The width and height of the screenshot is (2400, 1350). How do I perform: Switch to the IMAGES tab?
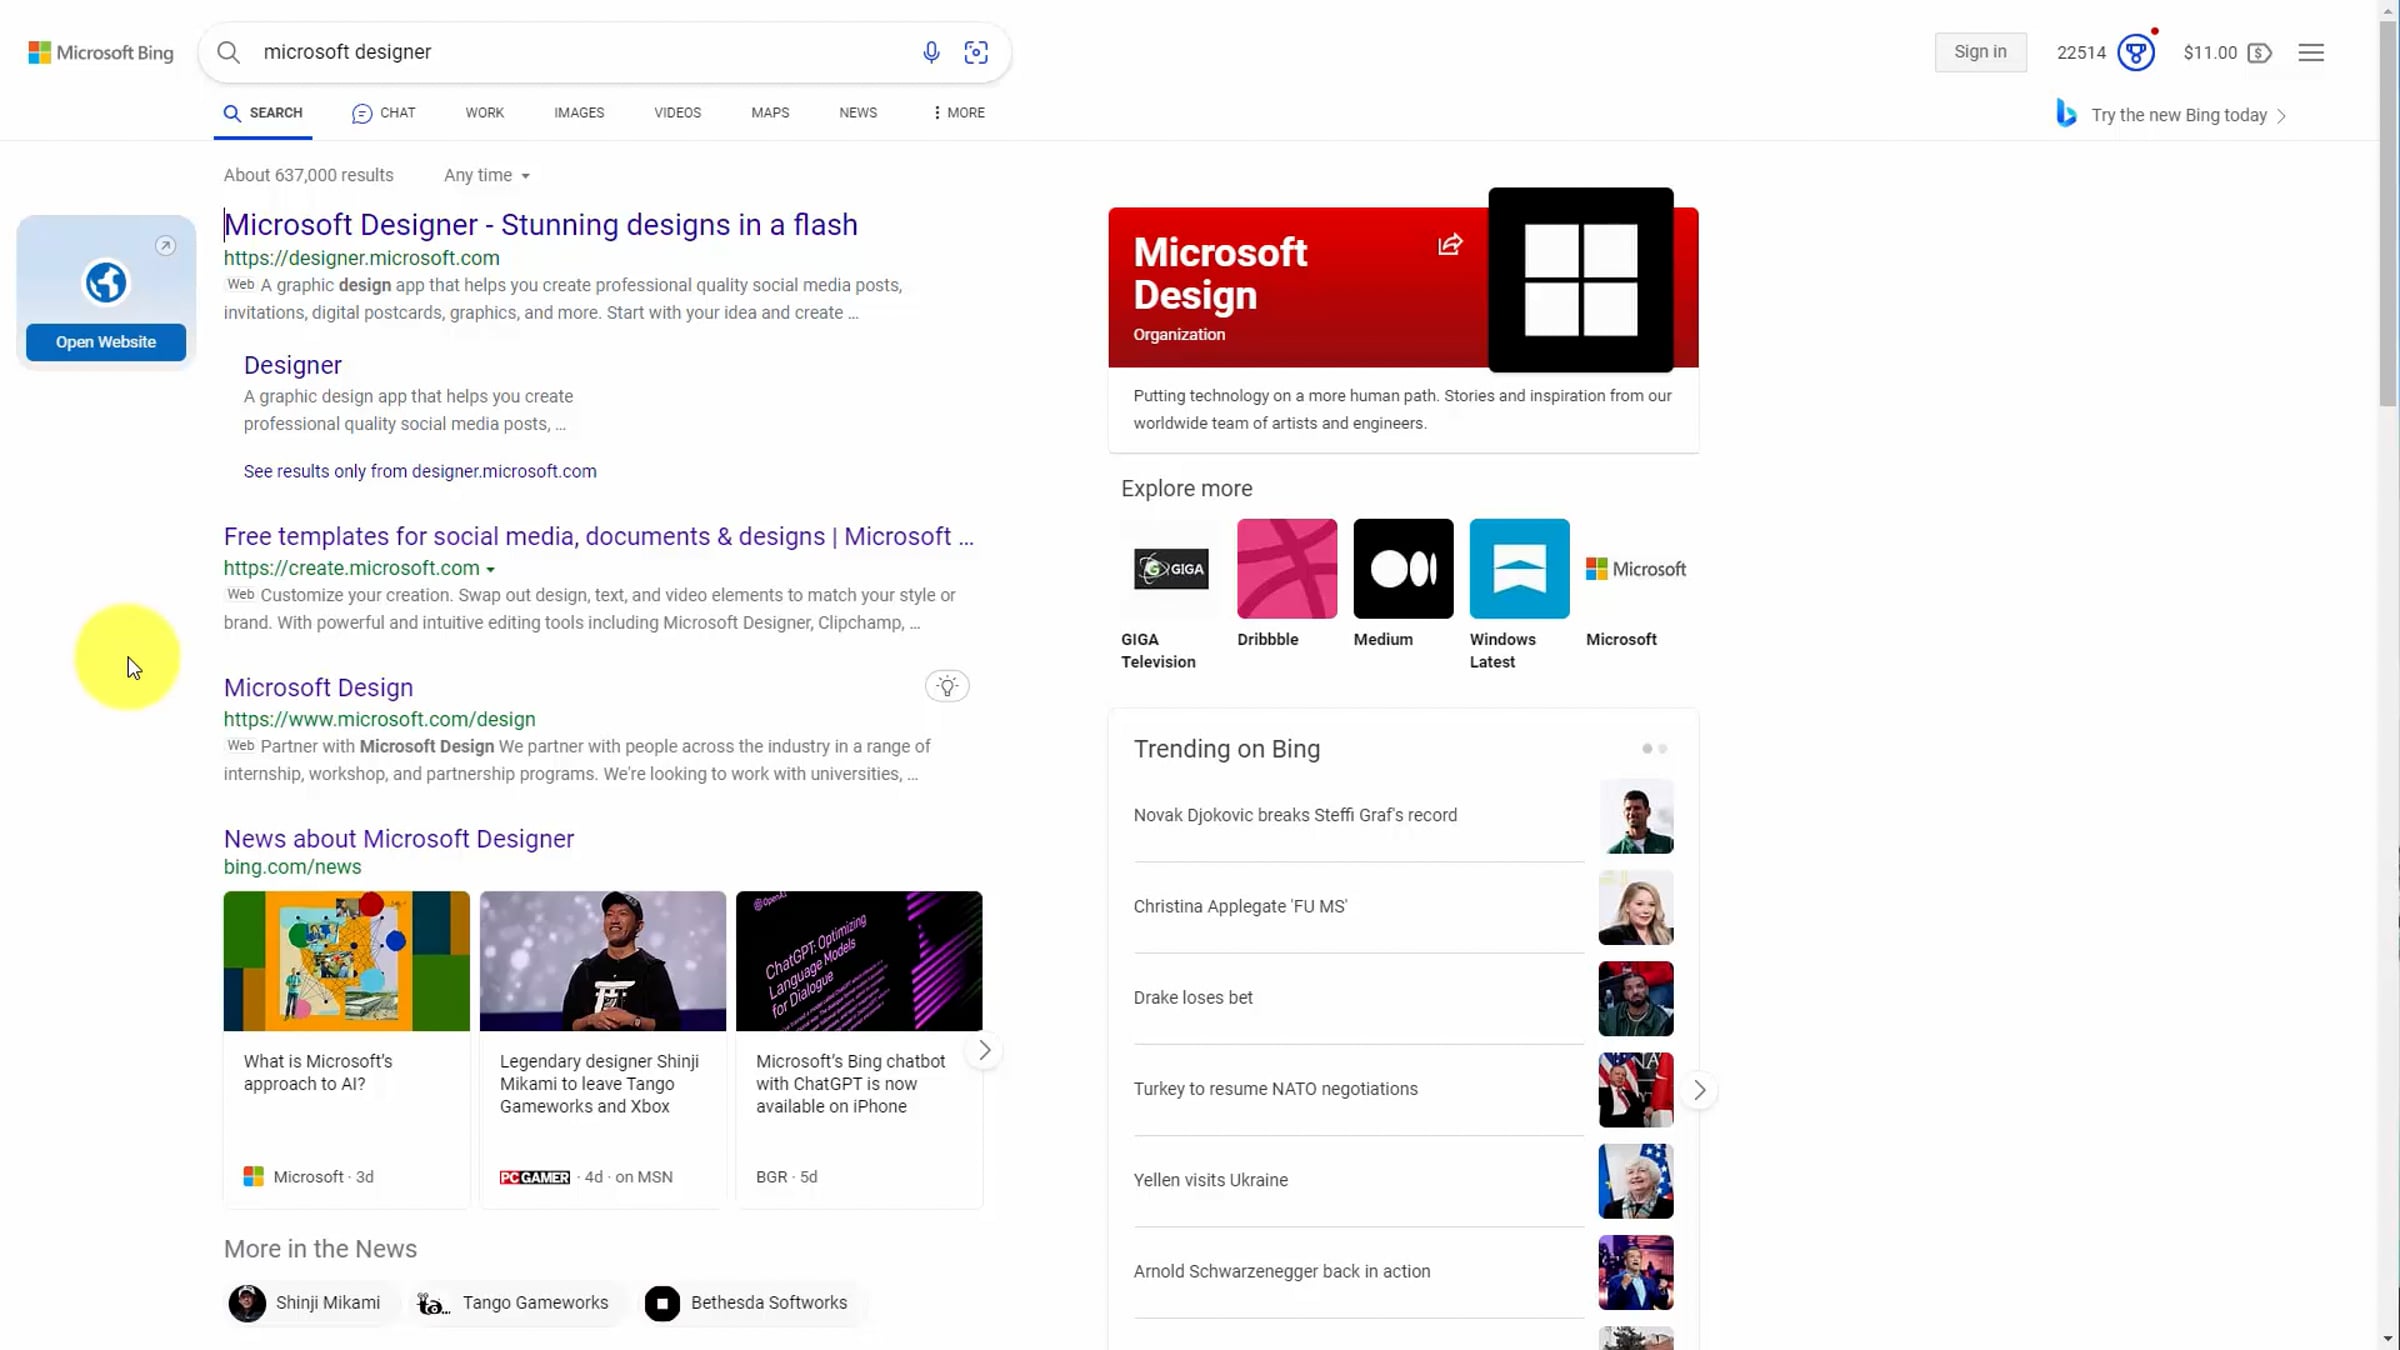tap(579, 113)
